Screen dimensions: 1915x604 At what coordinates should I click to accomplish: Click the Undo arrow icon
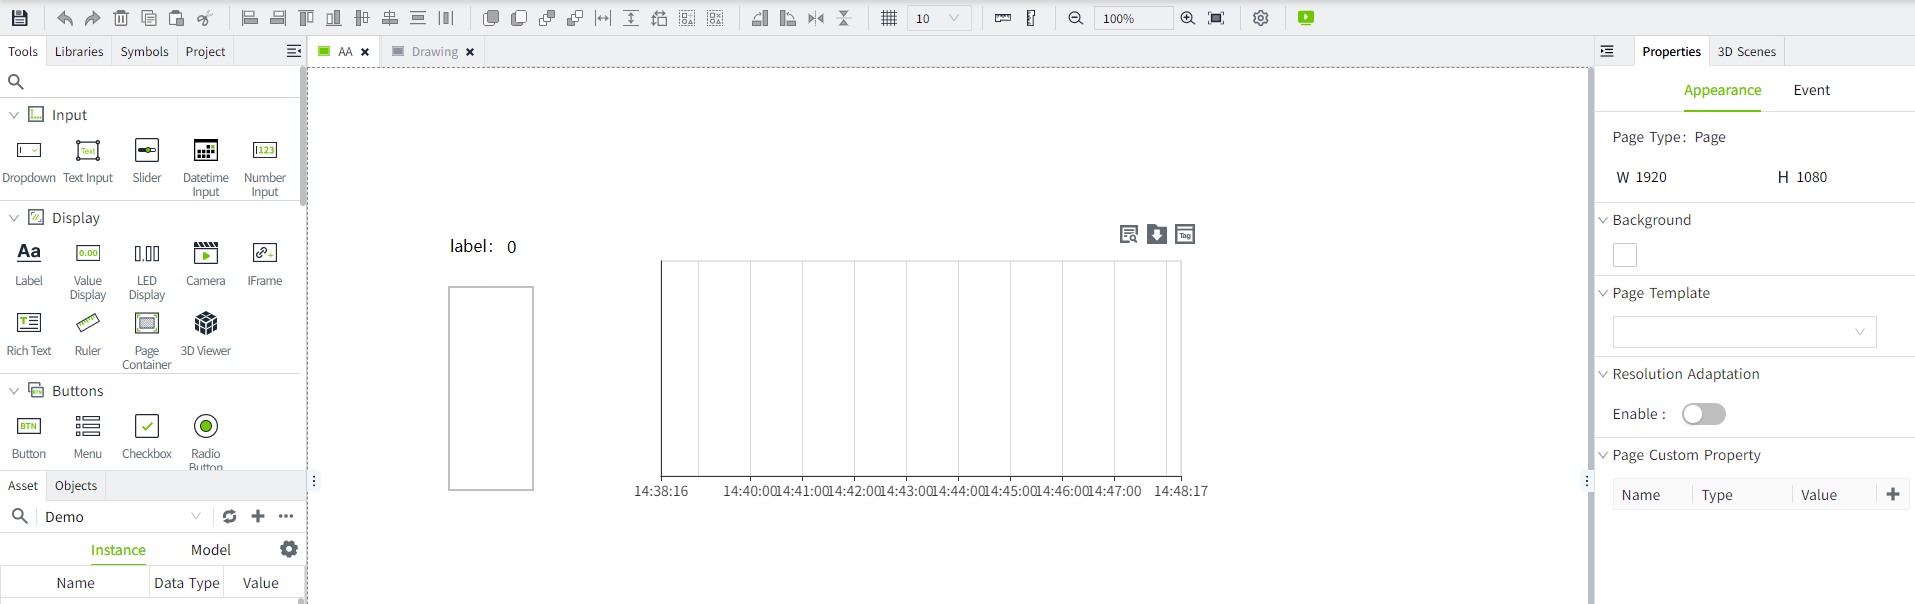[65, 18]
